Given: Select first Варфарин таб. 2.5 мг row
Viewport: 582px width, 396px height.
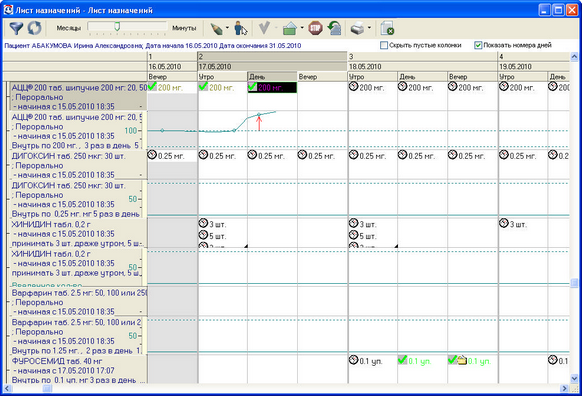Looking at the screenshot, I should [x=78, y=302].
